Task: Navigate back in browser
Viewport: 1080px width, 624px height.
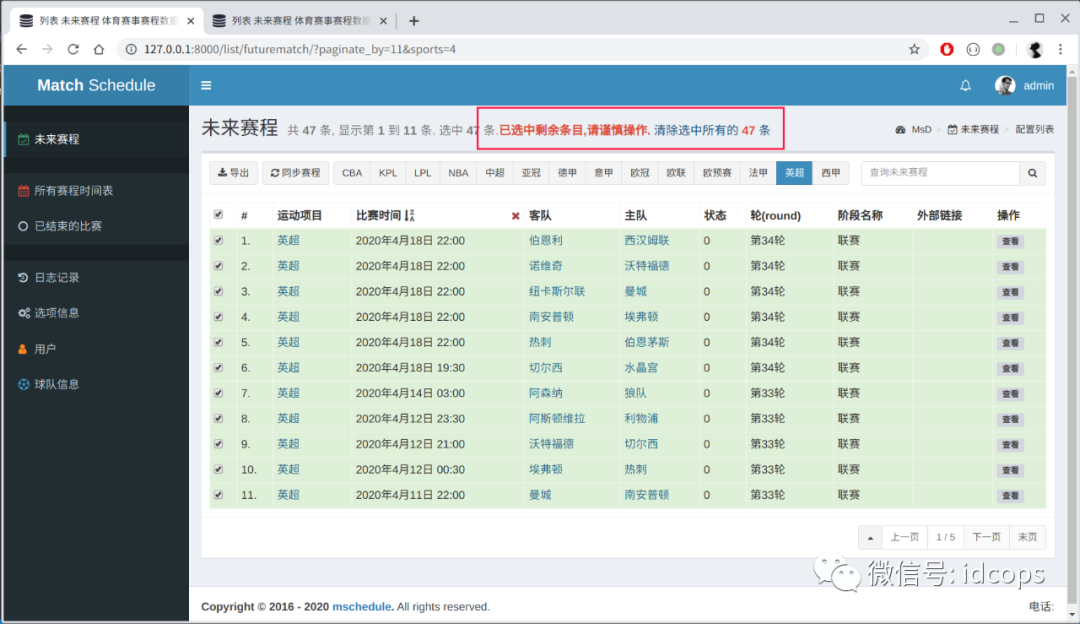Action: 22,49
